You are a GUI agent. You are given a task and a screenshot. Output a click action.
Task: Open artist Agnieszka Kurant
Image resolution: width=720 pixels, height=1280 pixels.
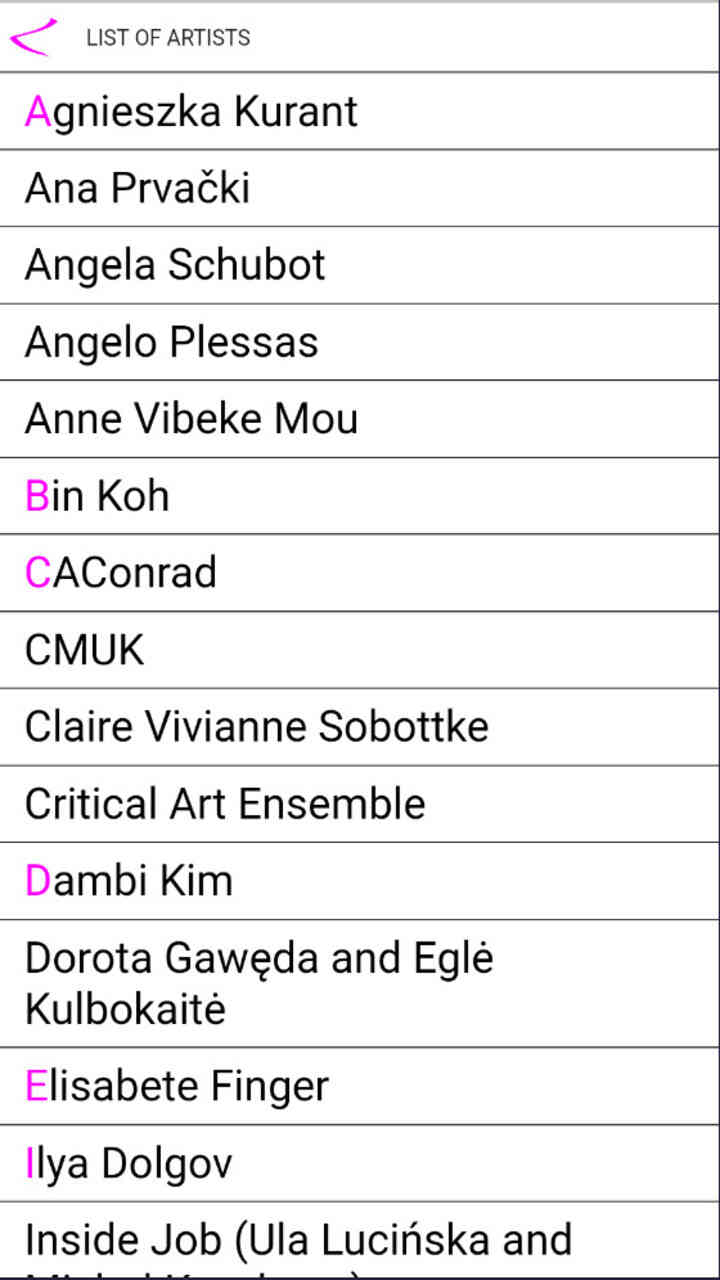(192, 111)
